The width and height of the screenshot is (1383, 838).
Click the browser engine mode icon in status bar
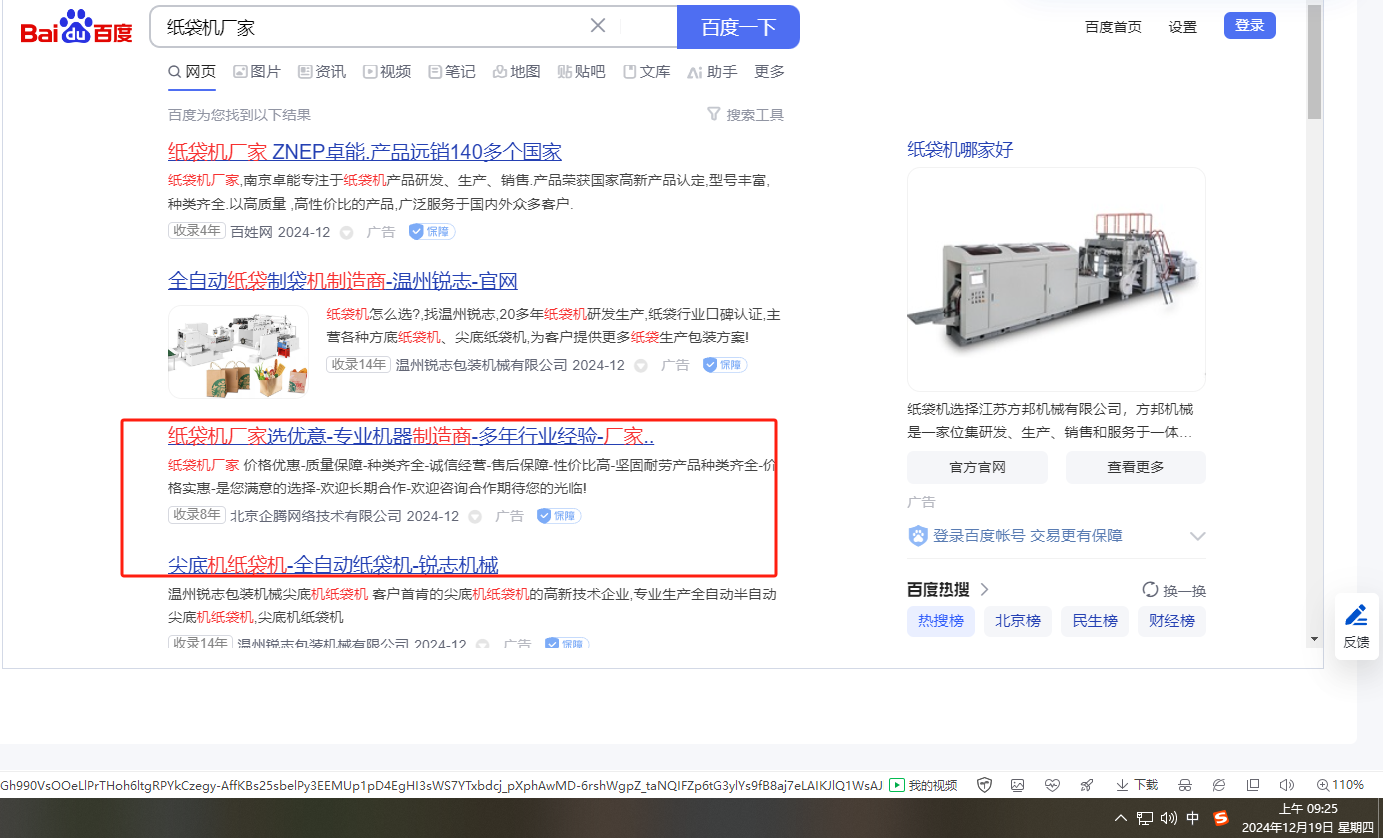[x=1219, y=785]
